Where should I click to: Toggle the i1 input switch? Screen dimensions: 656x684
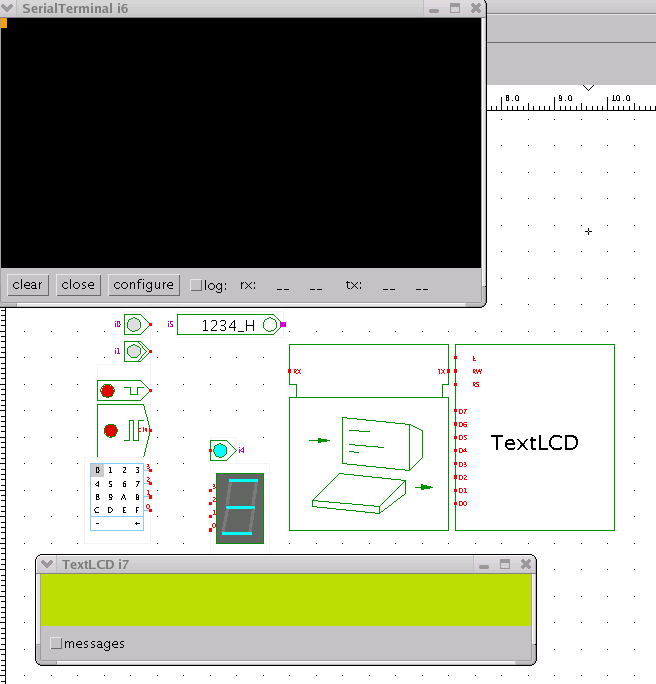134,351
